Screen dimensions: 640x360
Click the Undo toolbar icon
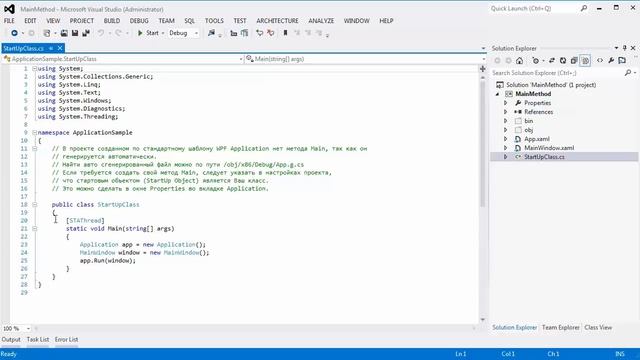(101, 33)
